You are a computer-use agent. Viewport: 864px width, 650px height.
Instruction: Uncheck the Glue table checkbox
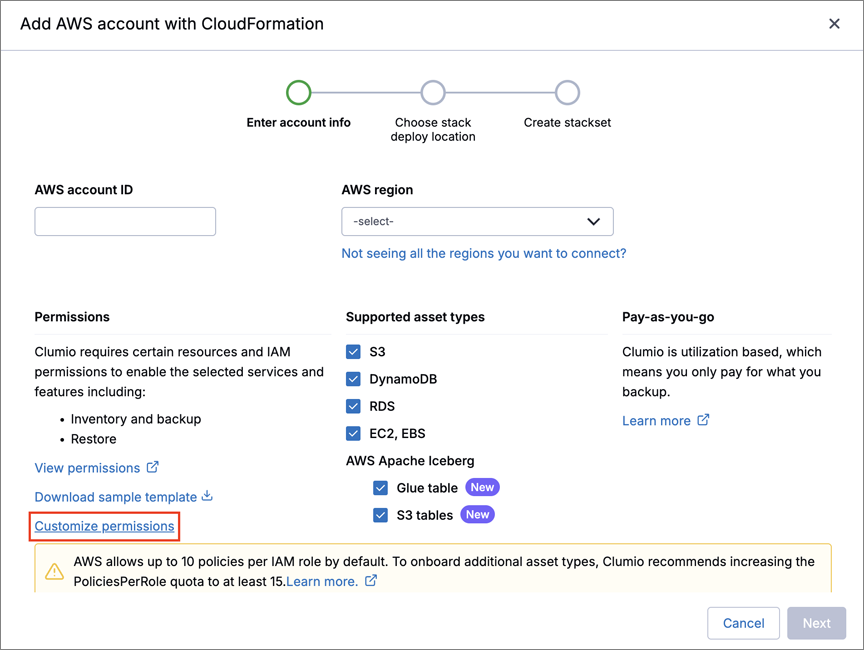click(x=380, y=488)
